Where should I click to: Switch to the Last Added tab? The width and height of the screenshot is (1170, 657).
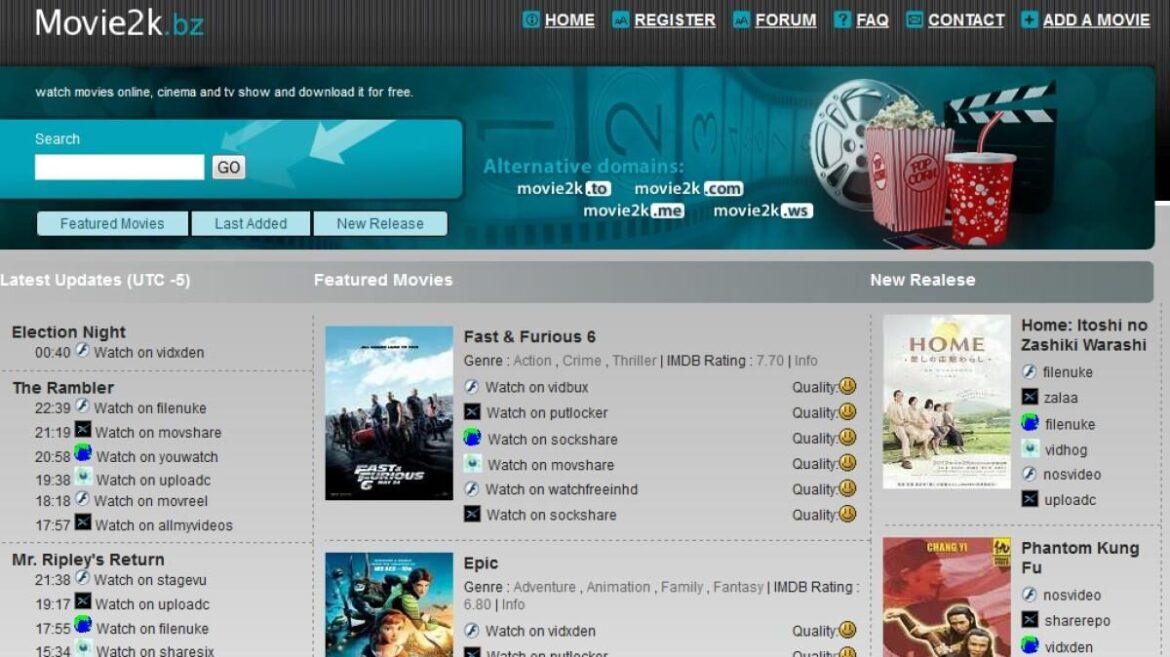(x=251, y=223)
